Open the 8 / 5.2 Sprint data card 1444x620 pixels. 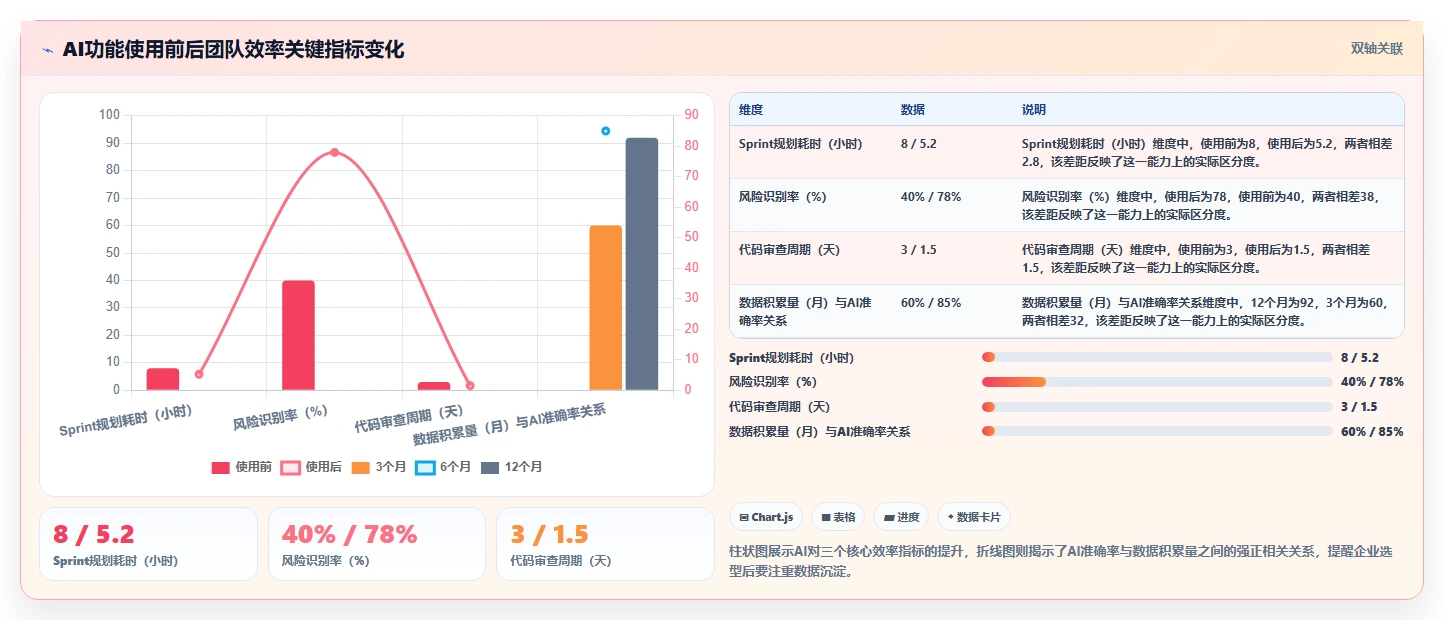tap(148, 544)
